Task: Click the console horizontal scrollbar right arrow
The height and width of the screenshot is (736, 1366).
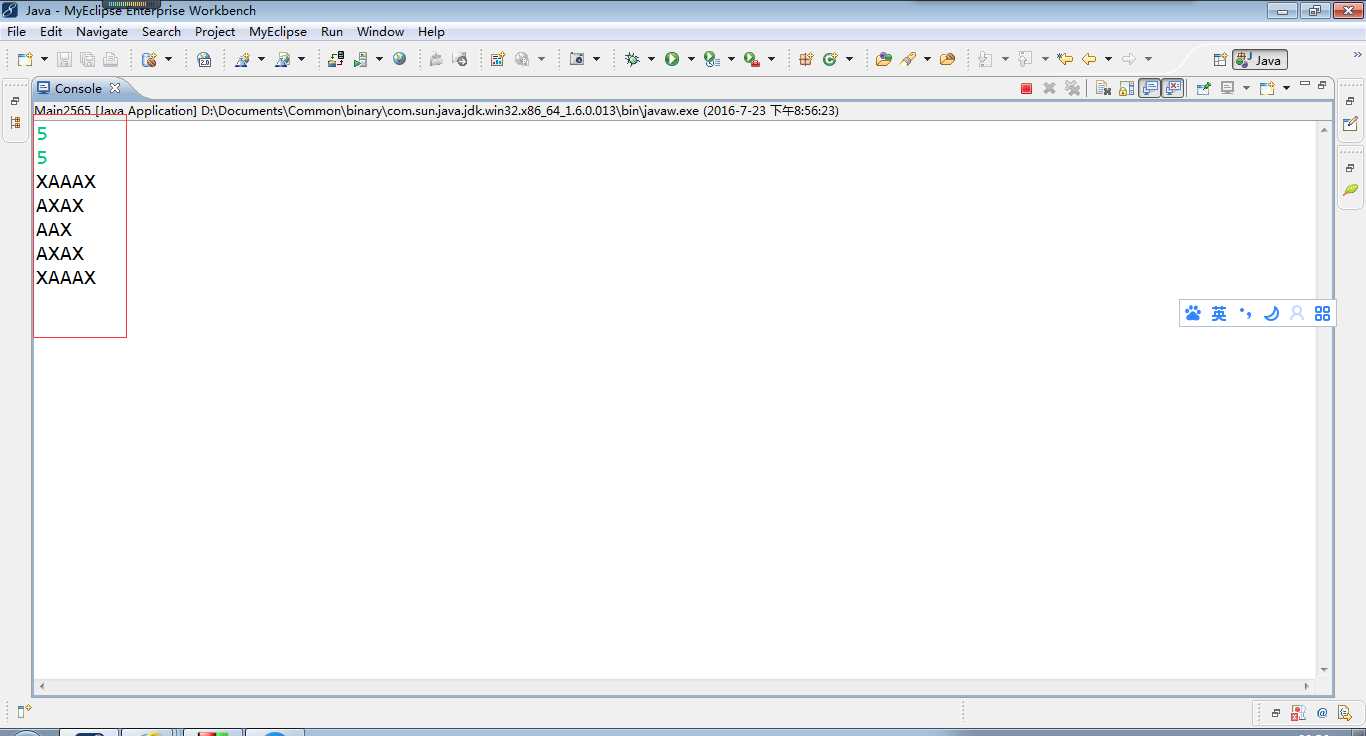Action: tap(1307, 687)
